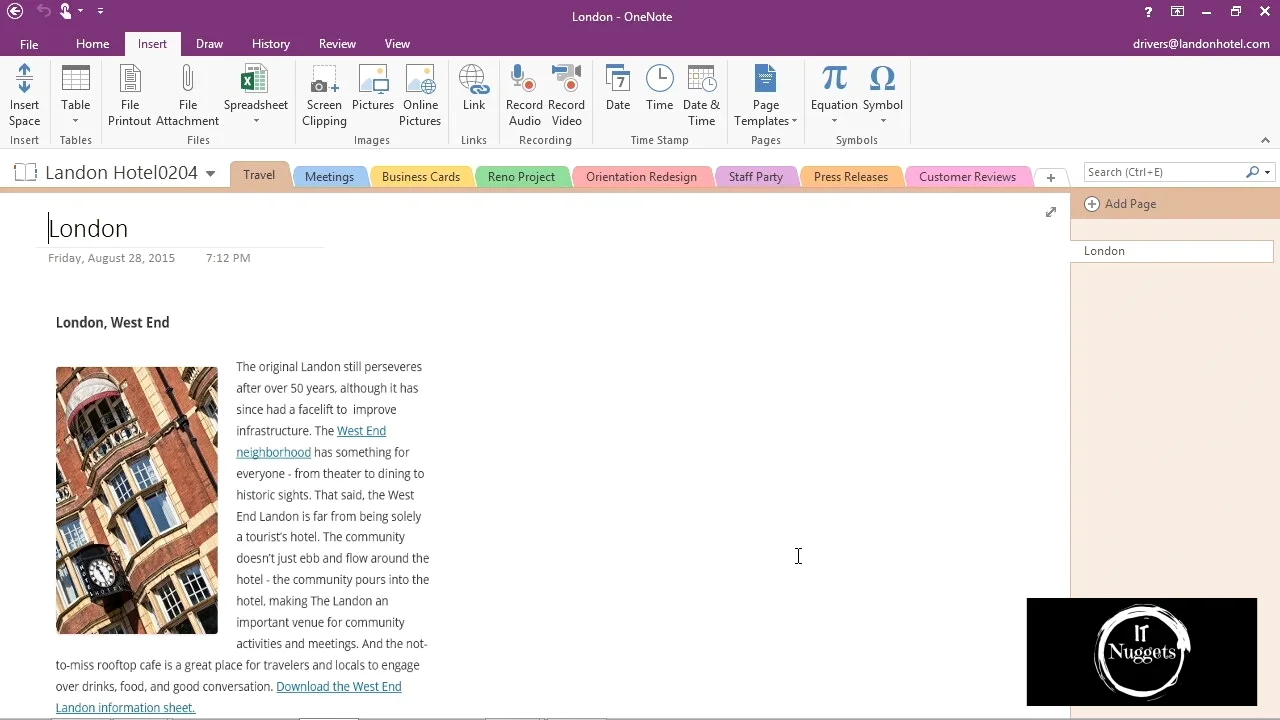Image resolution: width=1280 pixels, height=720 pixels.
Task: Open the History ribbon tab
Action: click(270, 44)
